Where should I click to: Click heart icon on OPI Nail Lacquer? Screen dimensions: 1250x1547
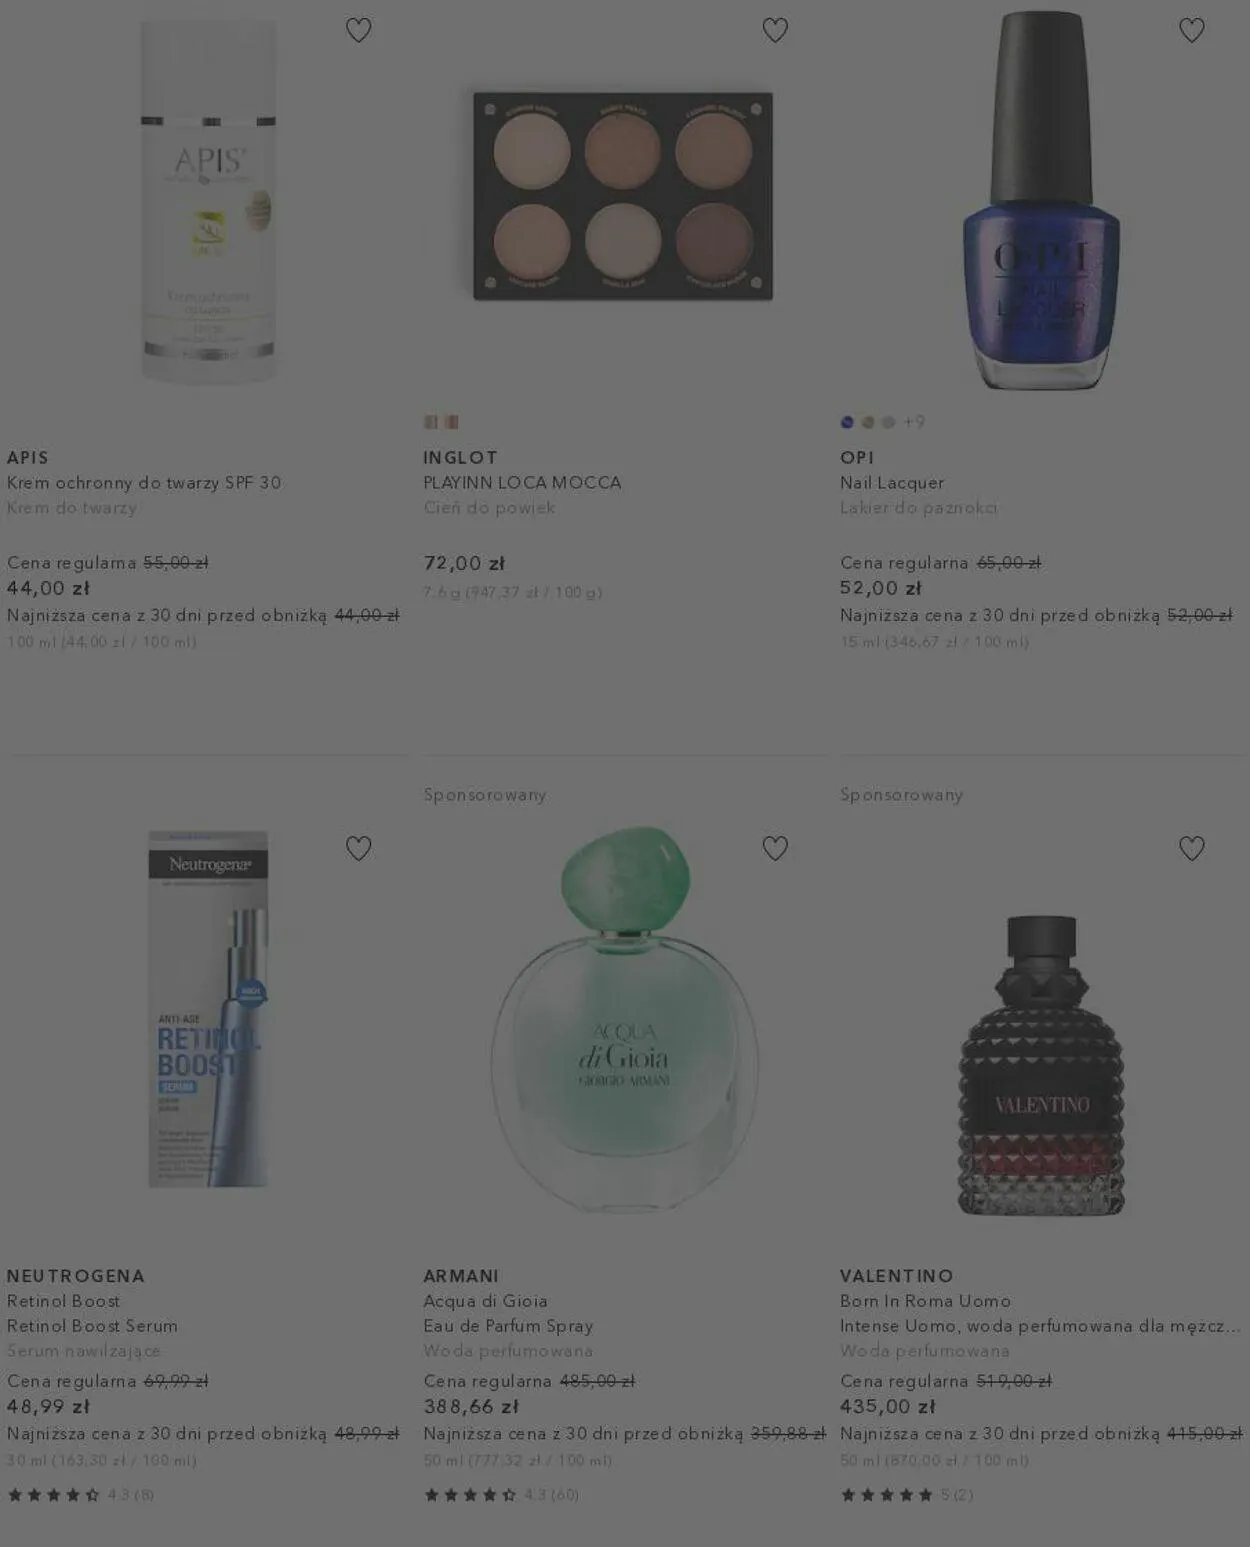click(x=1192, y=30)
